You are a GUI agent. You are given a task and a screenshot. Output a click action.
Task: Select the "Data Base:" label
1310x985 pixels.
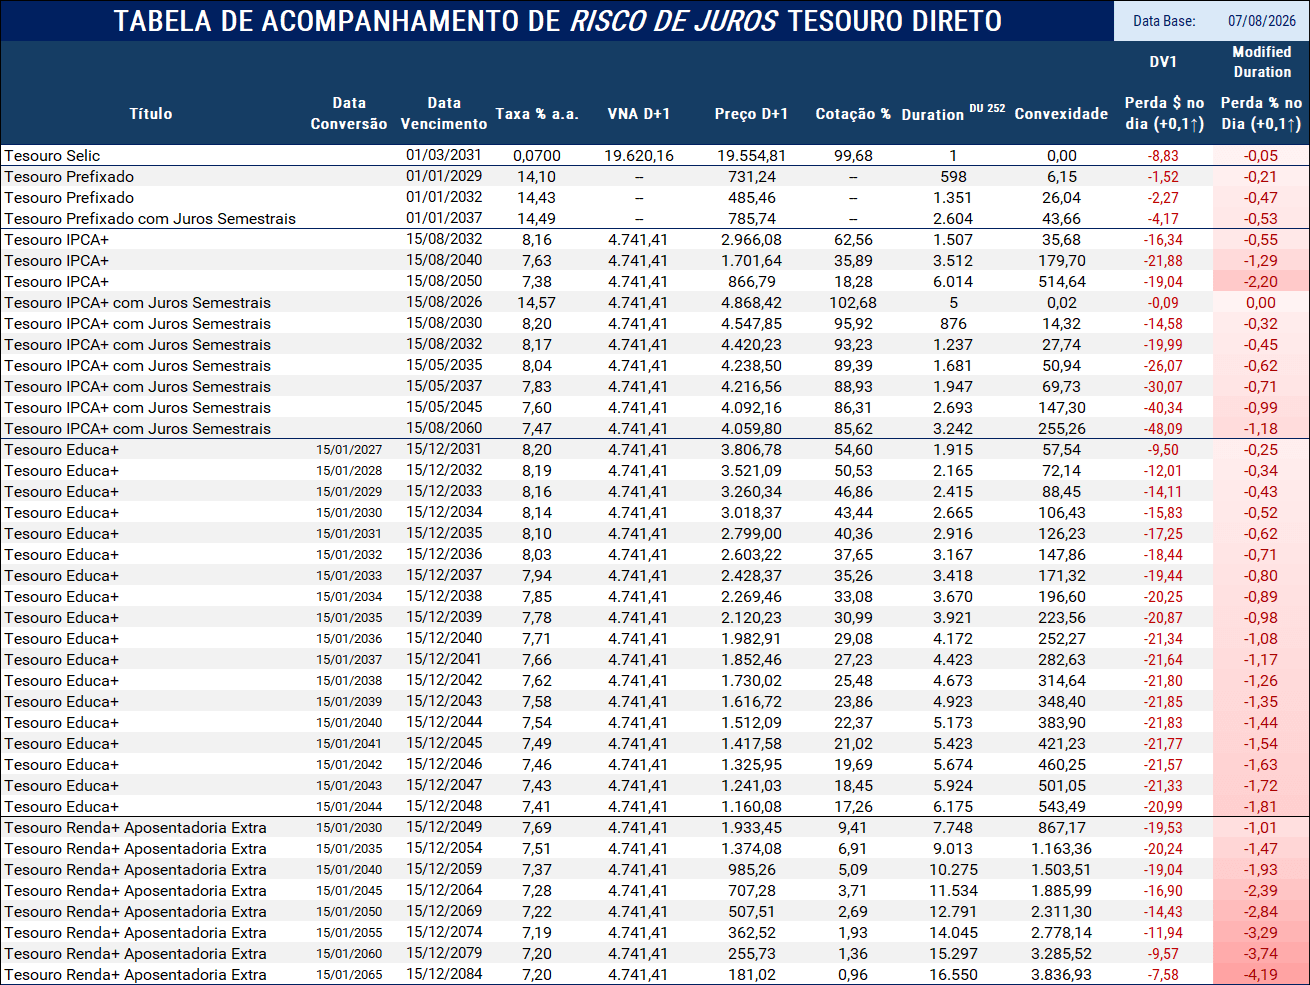pos(1164,21)
